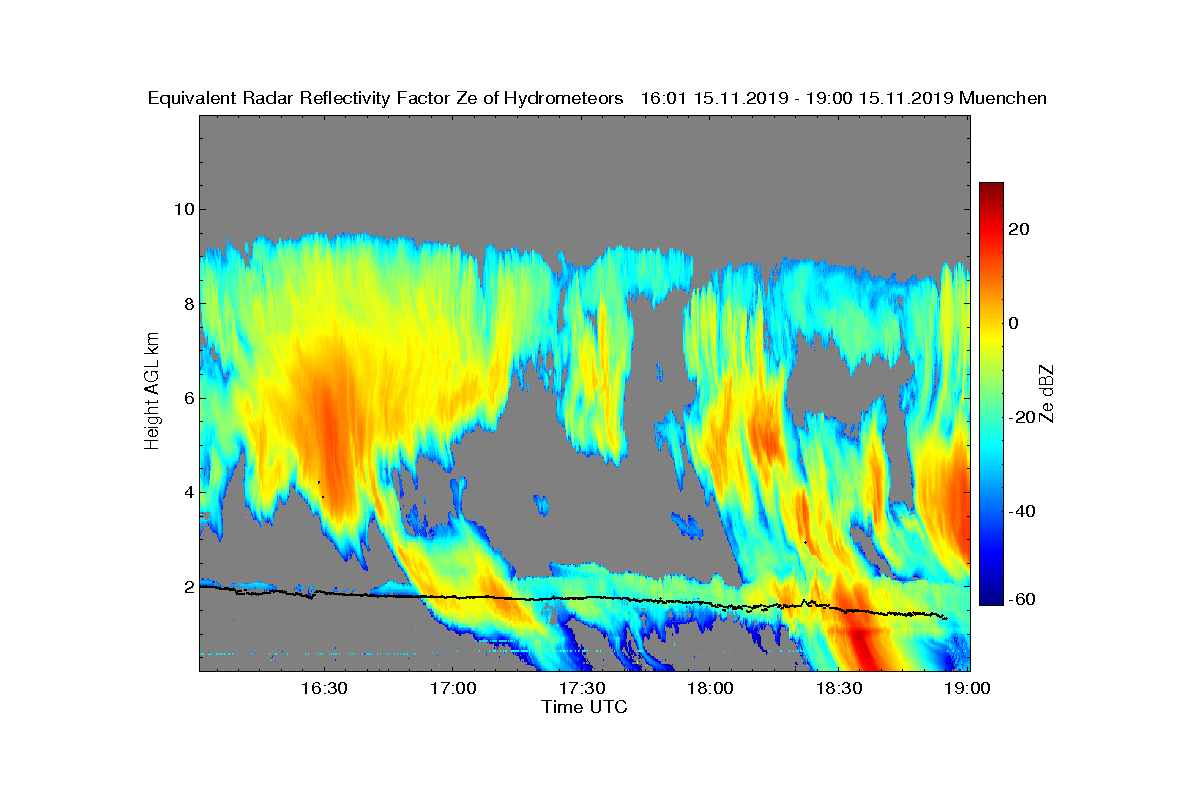The height and width of the screenshot is (800, 1200).
Task: Click the 17:30 time tick label
Action: tap(581, 689)
